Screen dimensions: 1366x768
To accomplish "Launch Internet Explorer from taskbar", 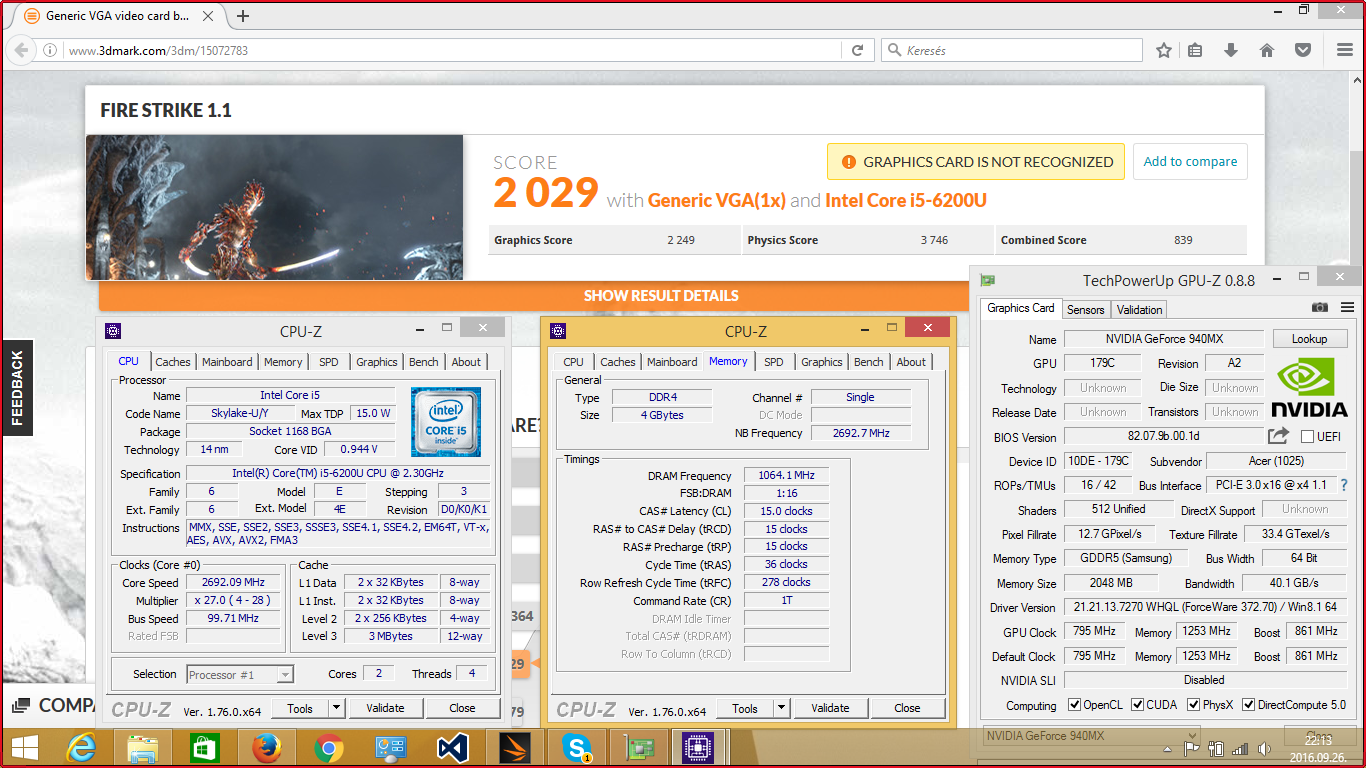I will click(x=82, y=747).
